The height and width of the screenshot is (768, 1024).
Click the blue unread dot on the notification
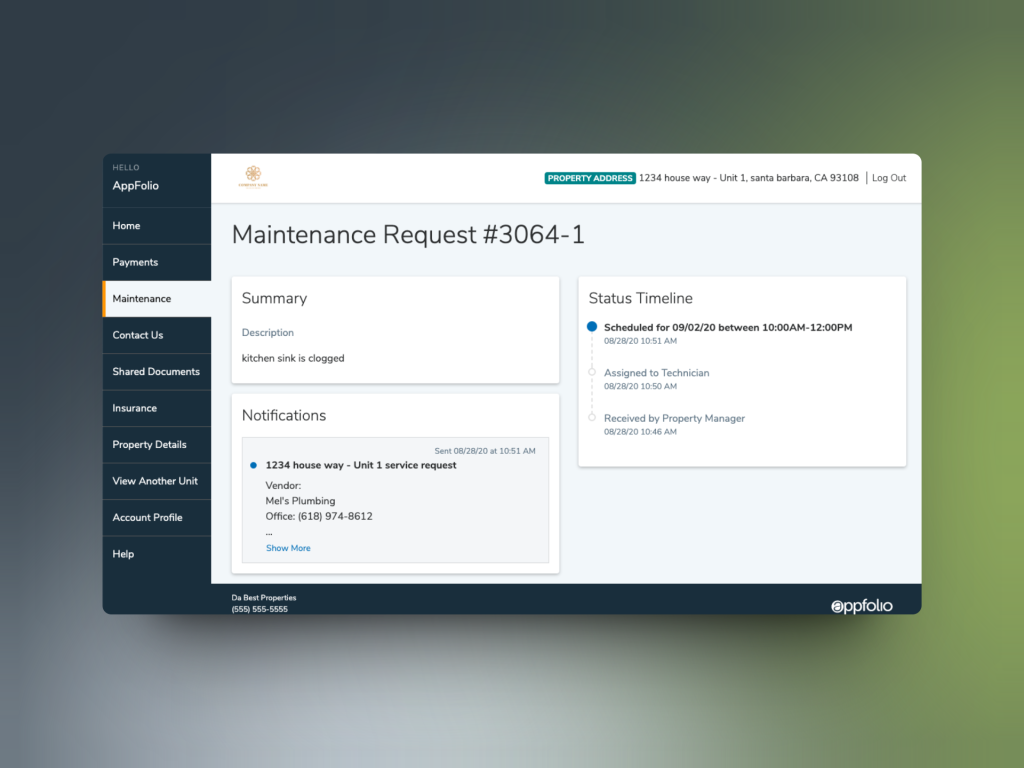pos(253,464)
